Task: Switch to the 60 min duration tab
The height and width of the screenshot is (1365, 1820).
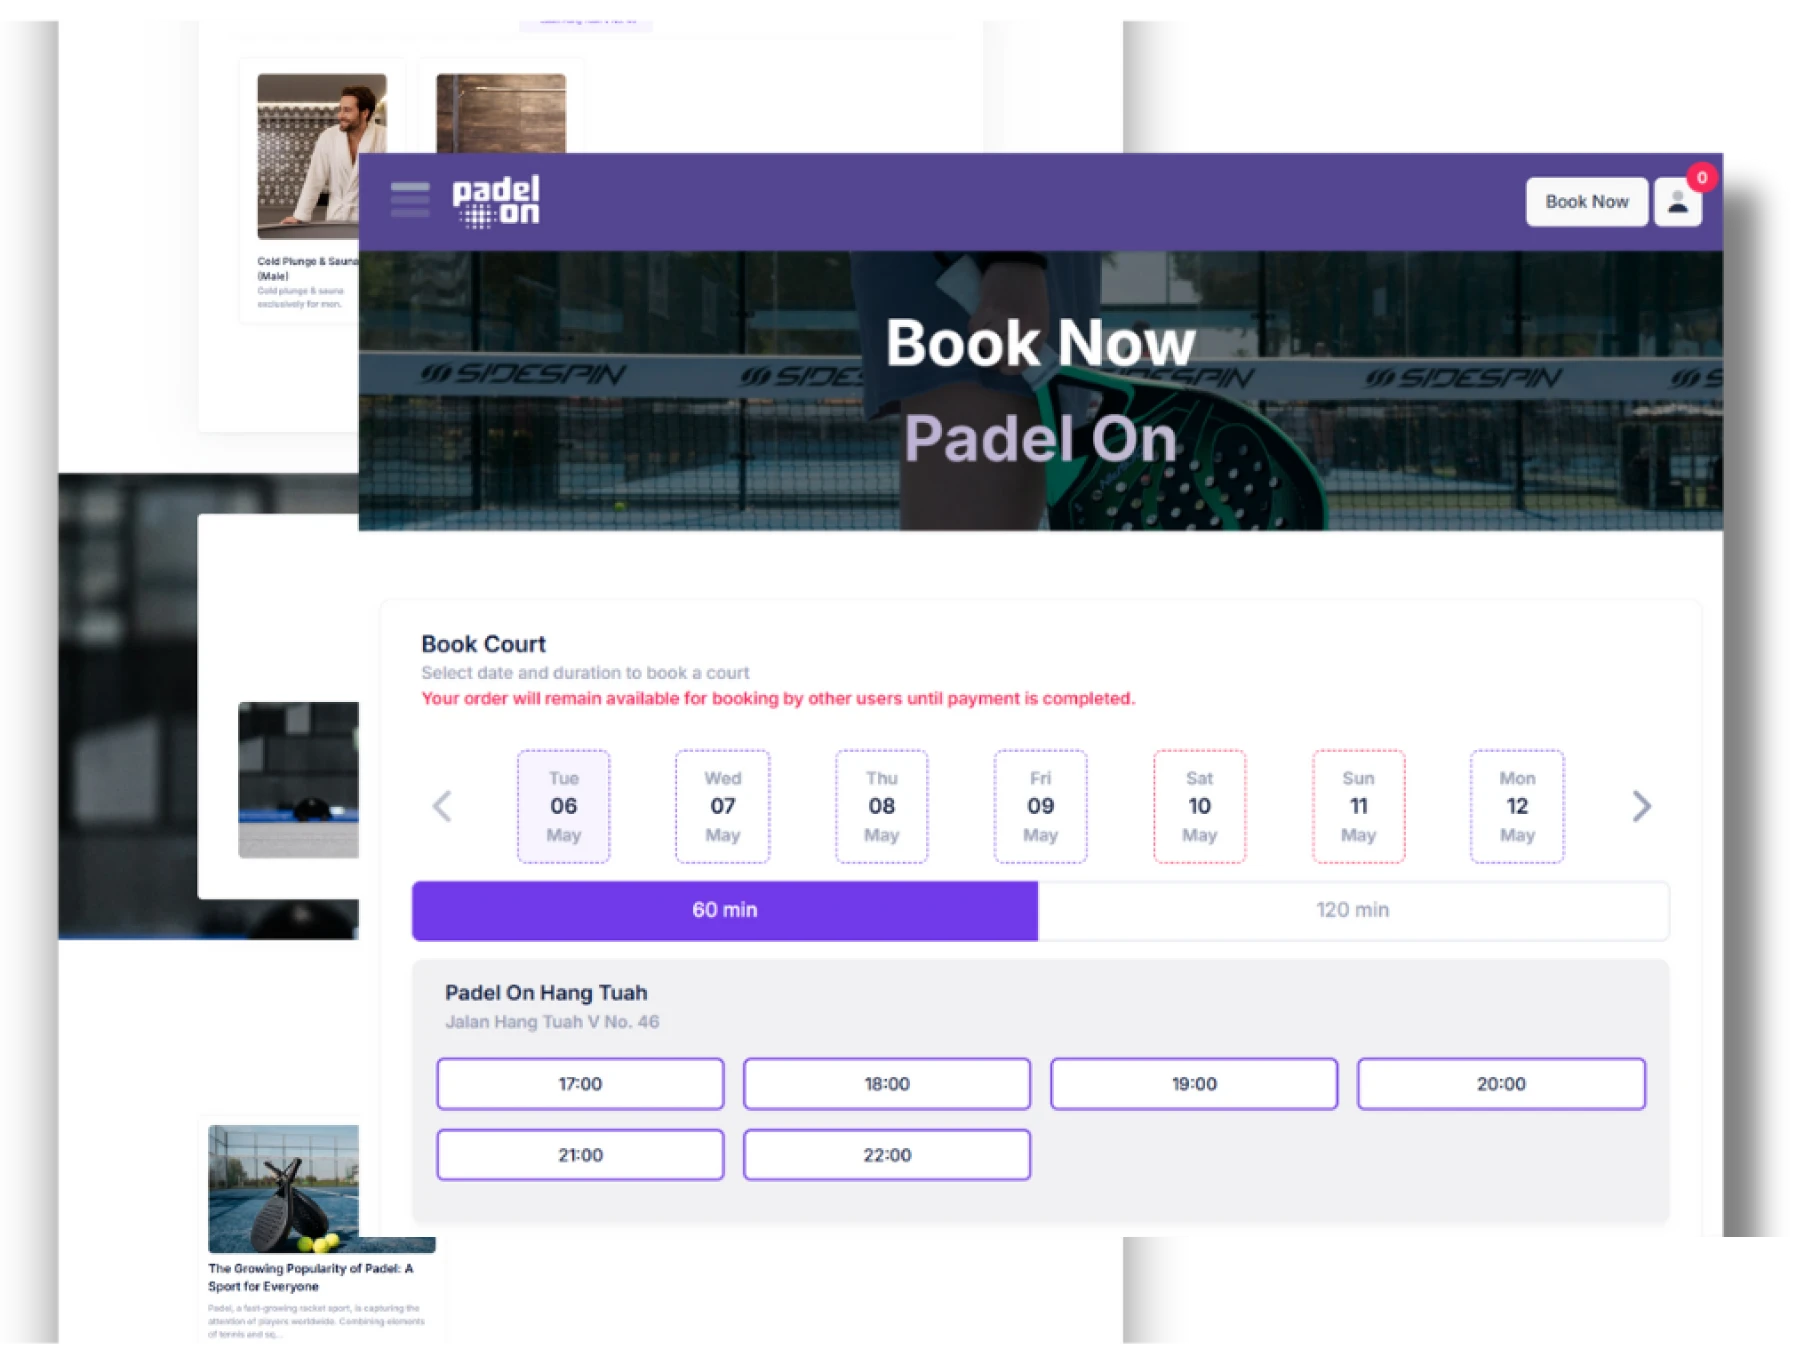Action: coord(725,910)
